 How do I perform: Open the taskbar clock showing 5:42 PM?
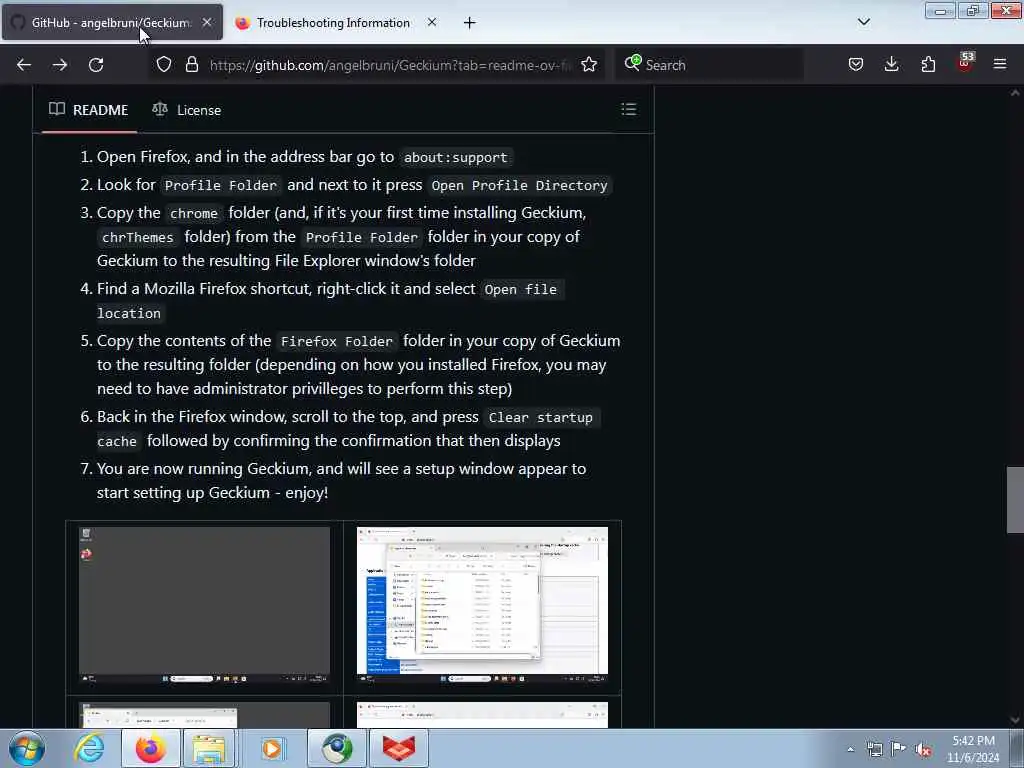pyautogui.click(x=973, y=749)
